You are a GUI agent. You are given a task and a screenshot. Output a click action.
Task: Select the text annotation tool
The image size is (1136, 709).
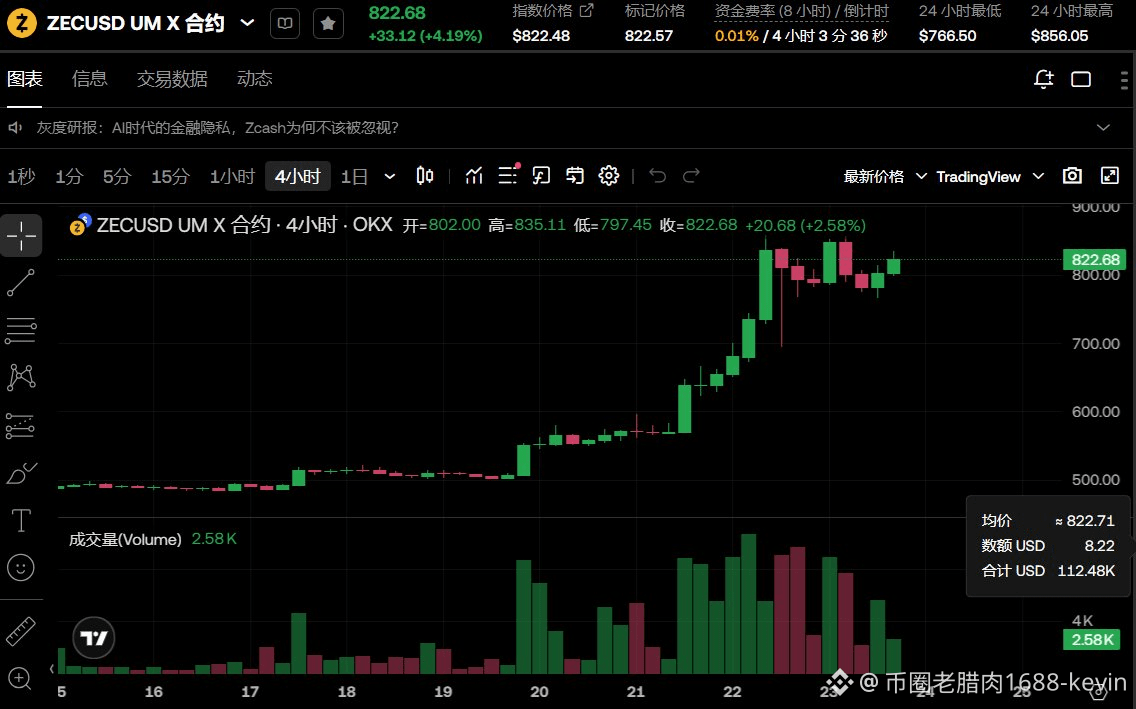tap(21, 520)
